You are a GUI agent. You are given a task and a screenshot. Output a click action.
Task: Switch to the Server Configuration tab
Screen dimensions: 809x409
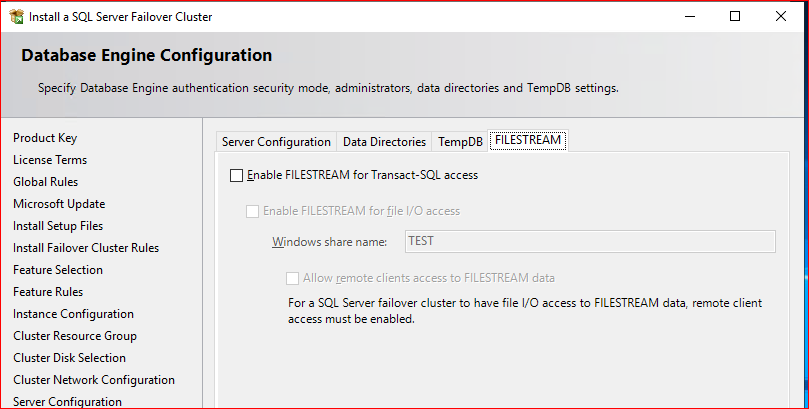tap(276, 142)
